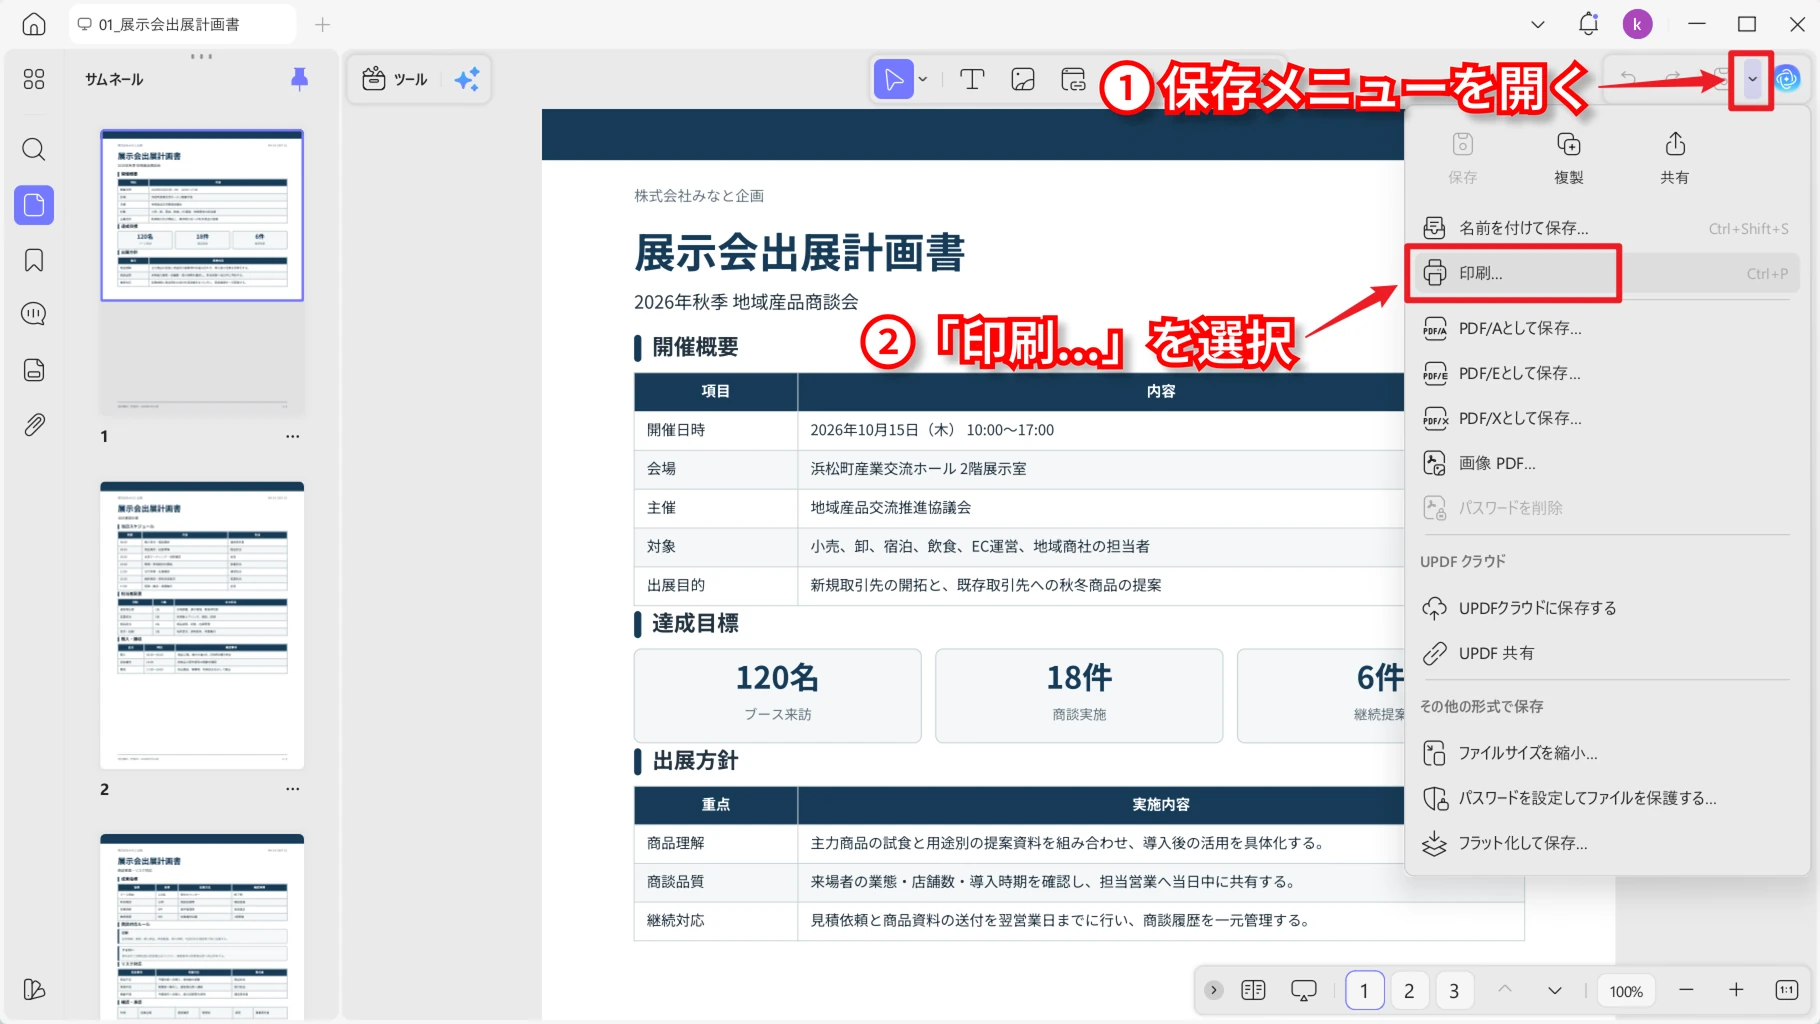Open the comments panel icon
Image resolution: width=1820 pixels, height=1024 pixels.
tap(34, 314)
